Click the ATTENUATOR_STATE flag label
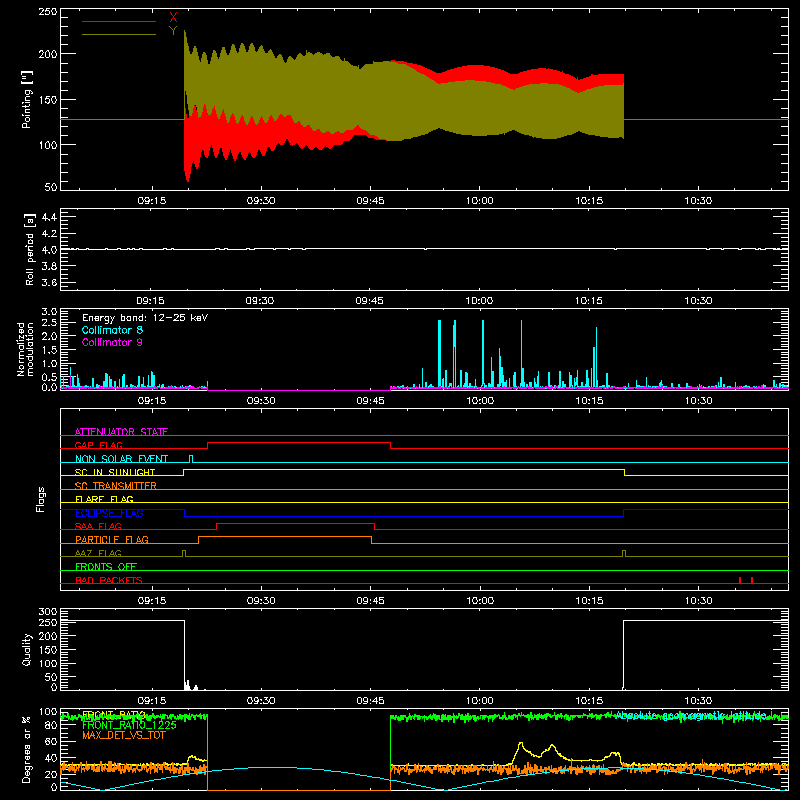Image resolution: width=800 pixels, height=800 pixels. pyautogui.click(x=121, y=432)
